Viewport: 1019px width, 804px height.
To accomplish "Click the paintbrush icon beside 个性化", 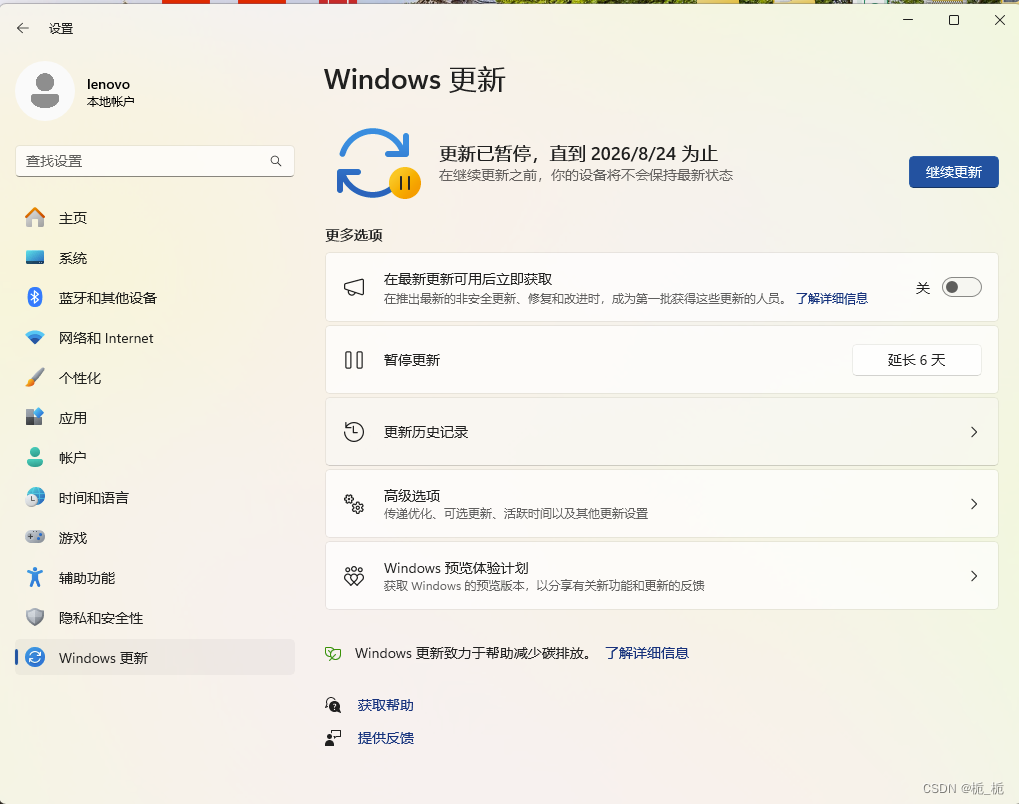I will (35, 378).
